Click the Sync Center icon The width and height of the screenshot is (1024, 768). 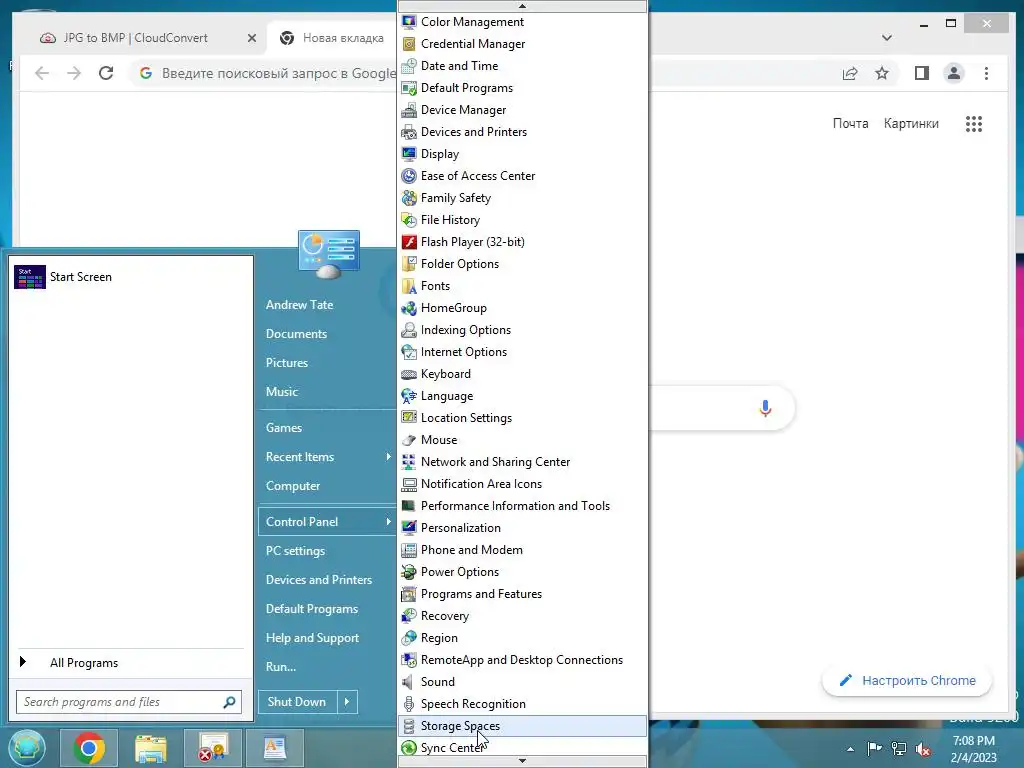[x=409, y=748]
